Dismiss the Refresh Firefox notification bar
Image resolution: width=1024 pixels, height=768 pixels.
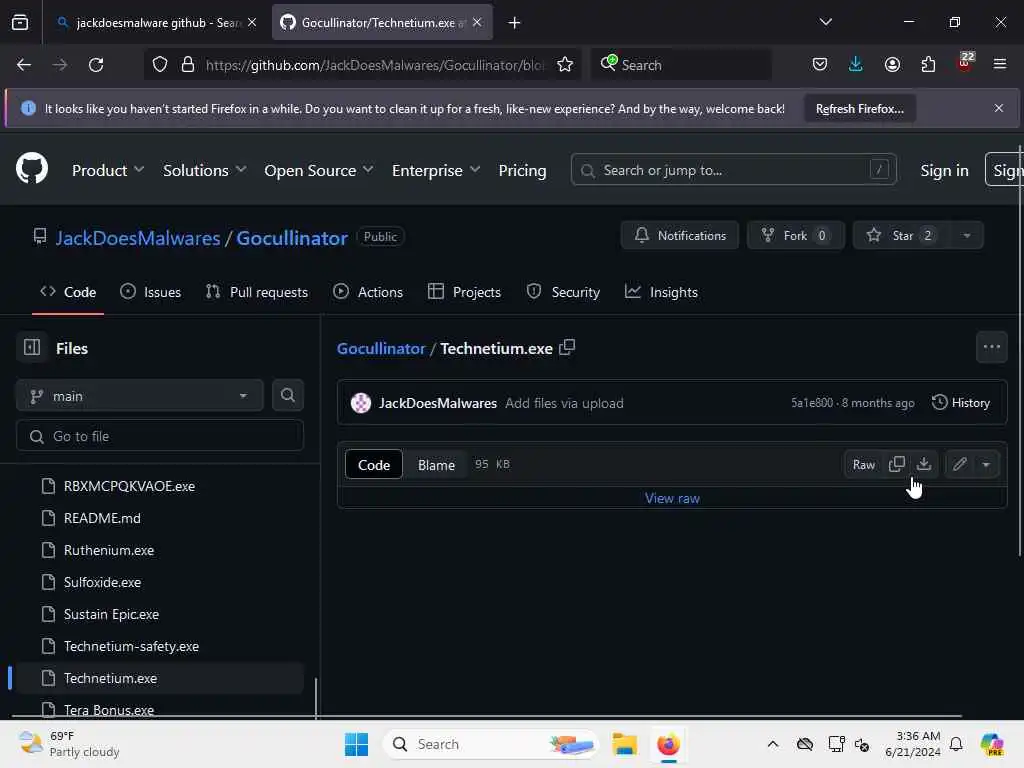999,108
